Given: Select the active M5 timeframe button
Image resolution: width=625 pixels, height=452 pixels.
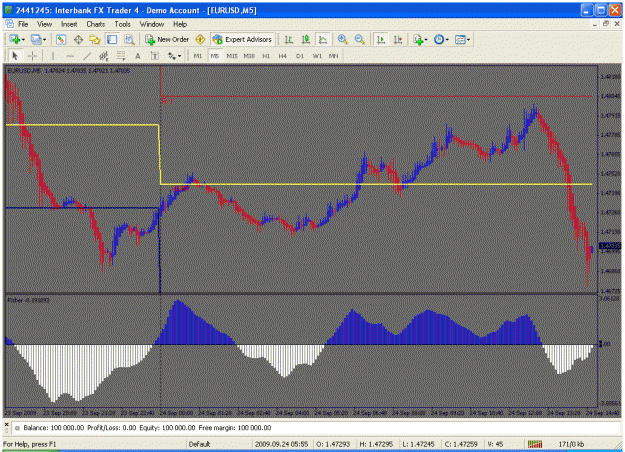Looking at the screenshot, I should coord(215,56).
